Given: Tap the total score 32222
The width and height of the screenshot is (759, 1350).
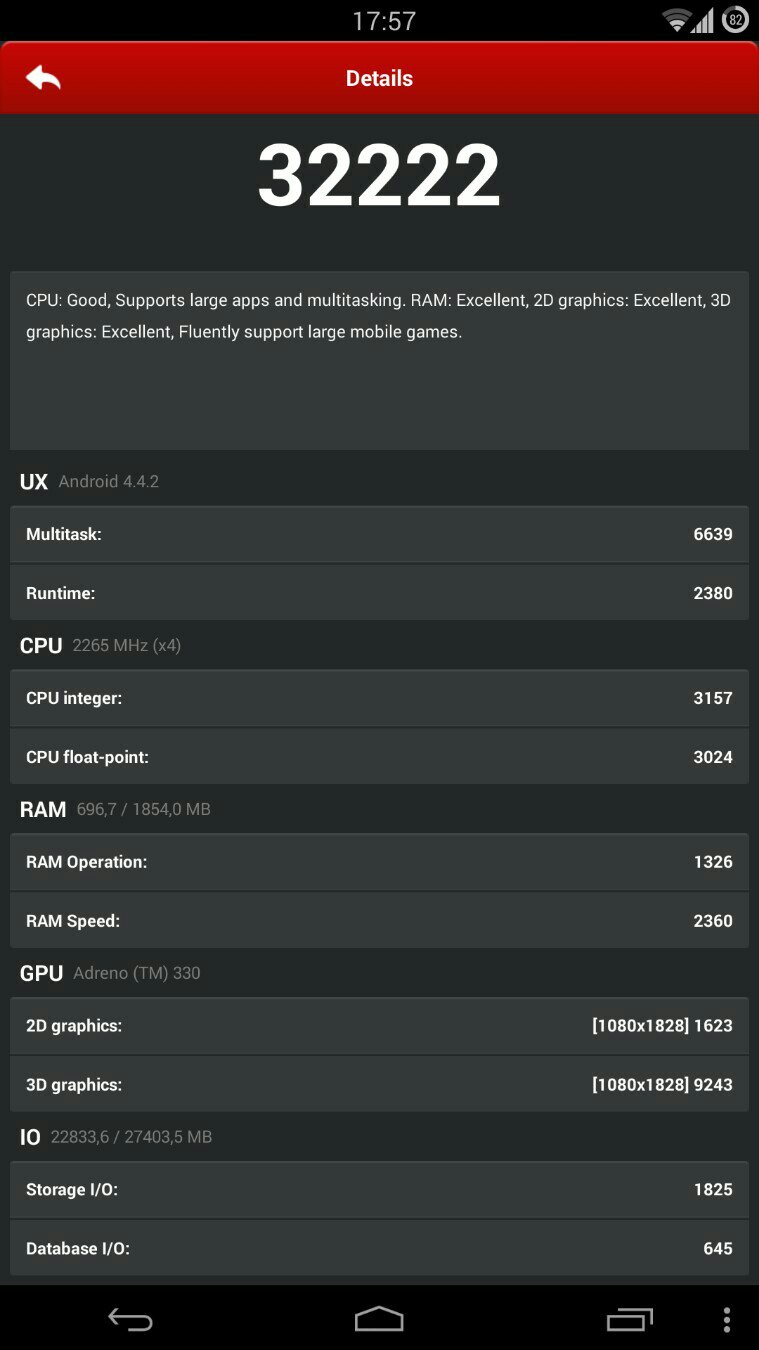Looking at the screenshot, I should [379, 176].
